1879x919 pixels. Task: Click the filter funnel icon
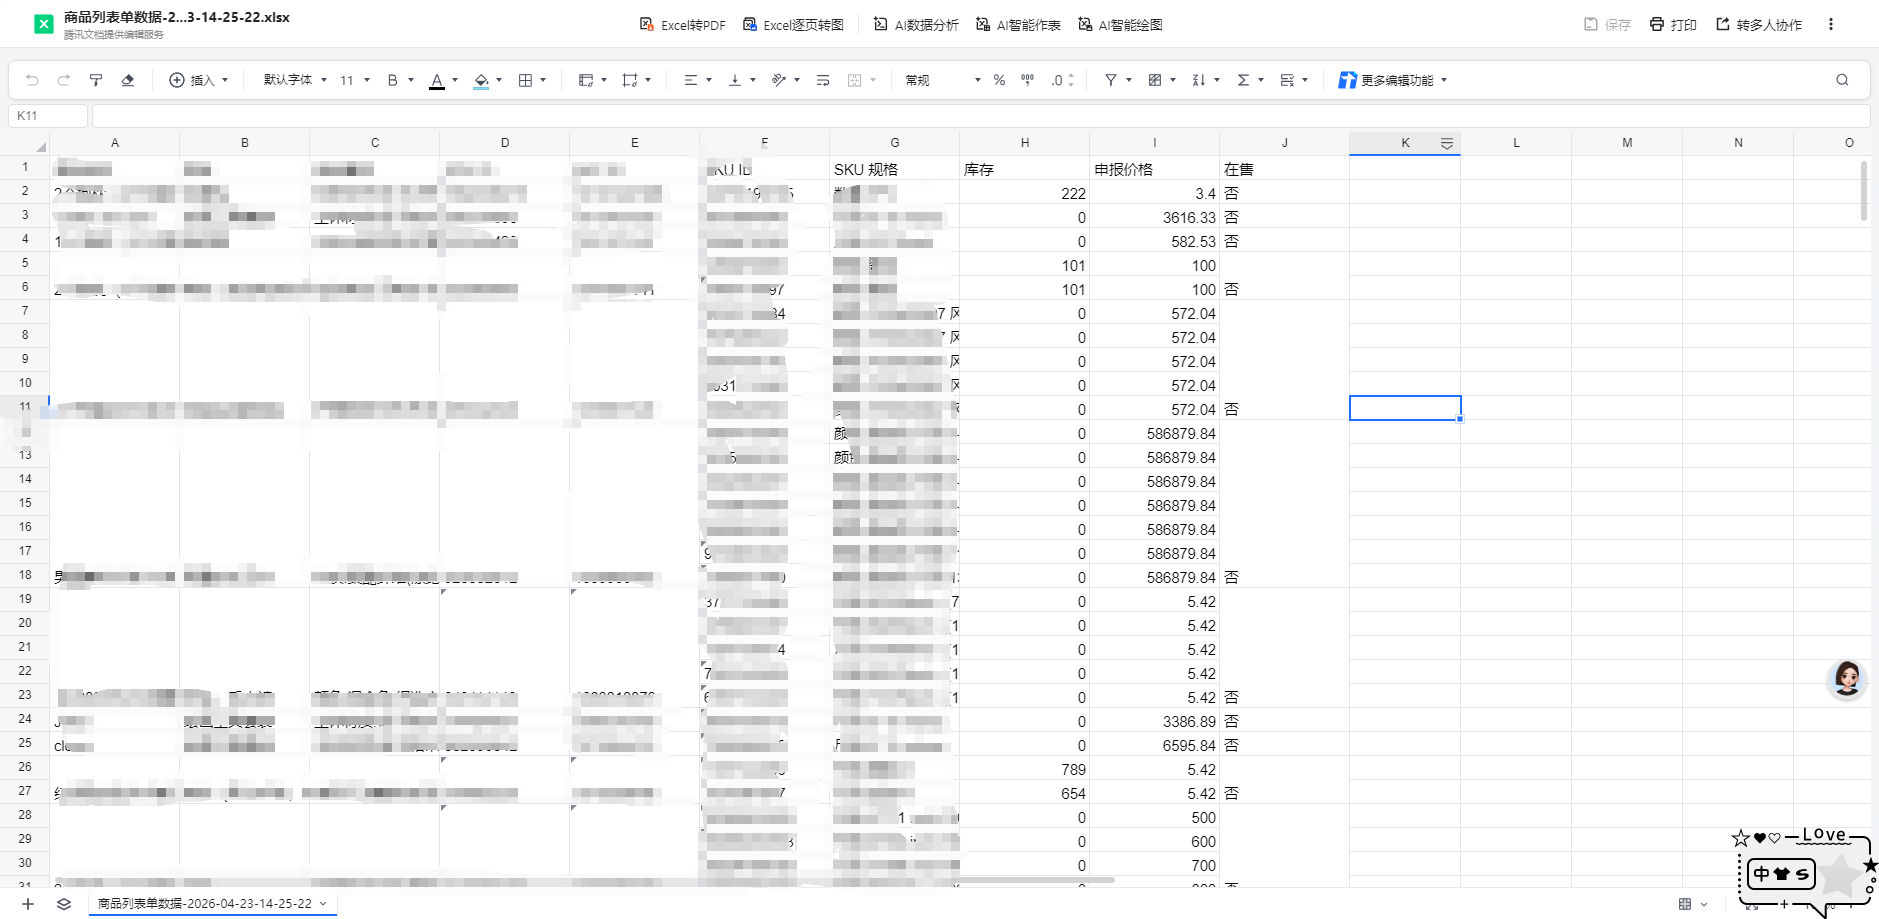click(x=1110, y=80)
